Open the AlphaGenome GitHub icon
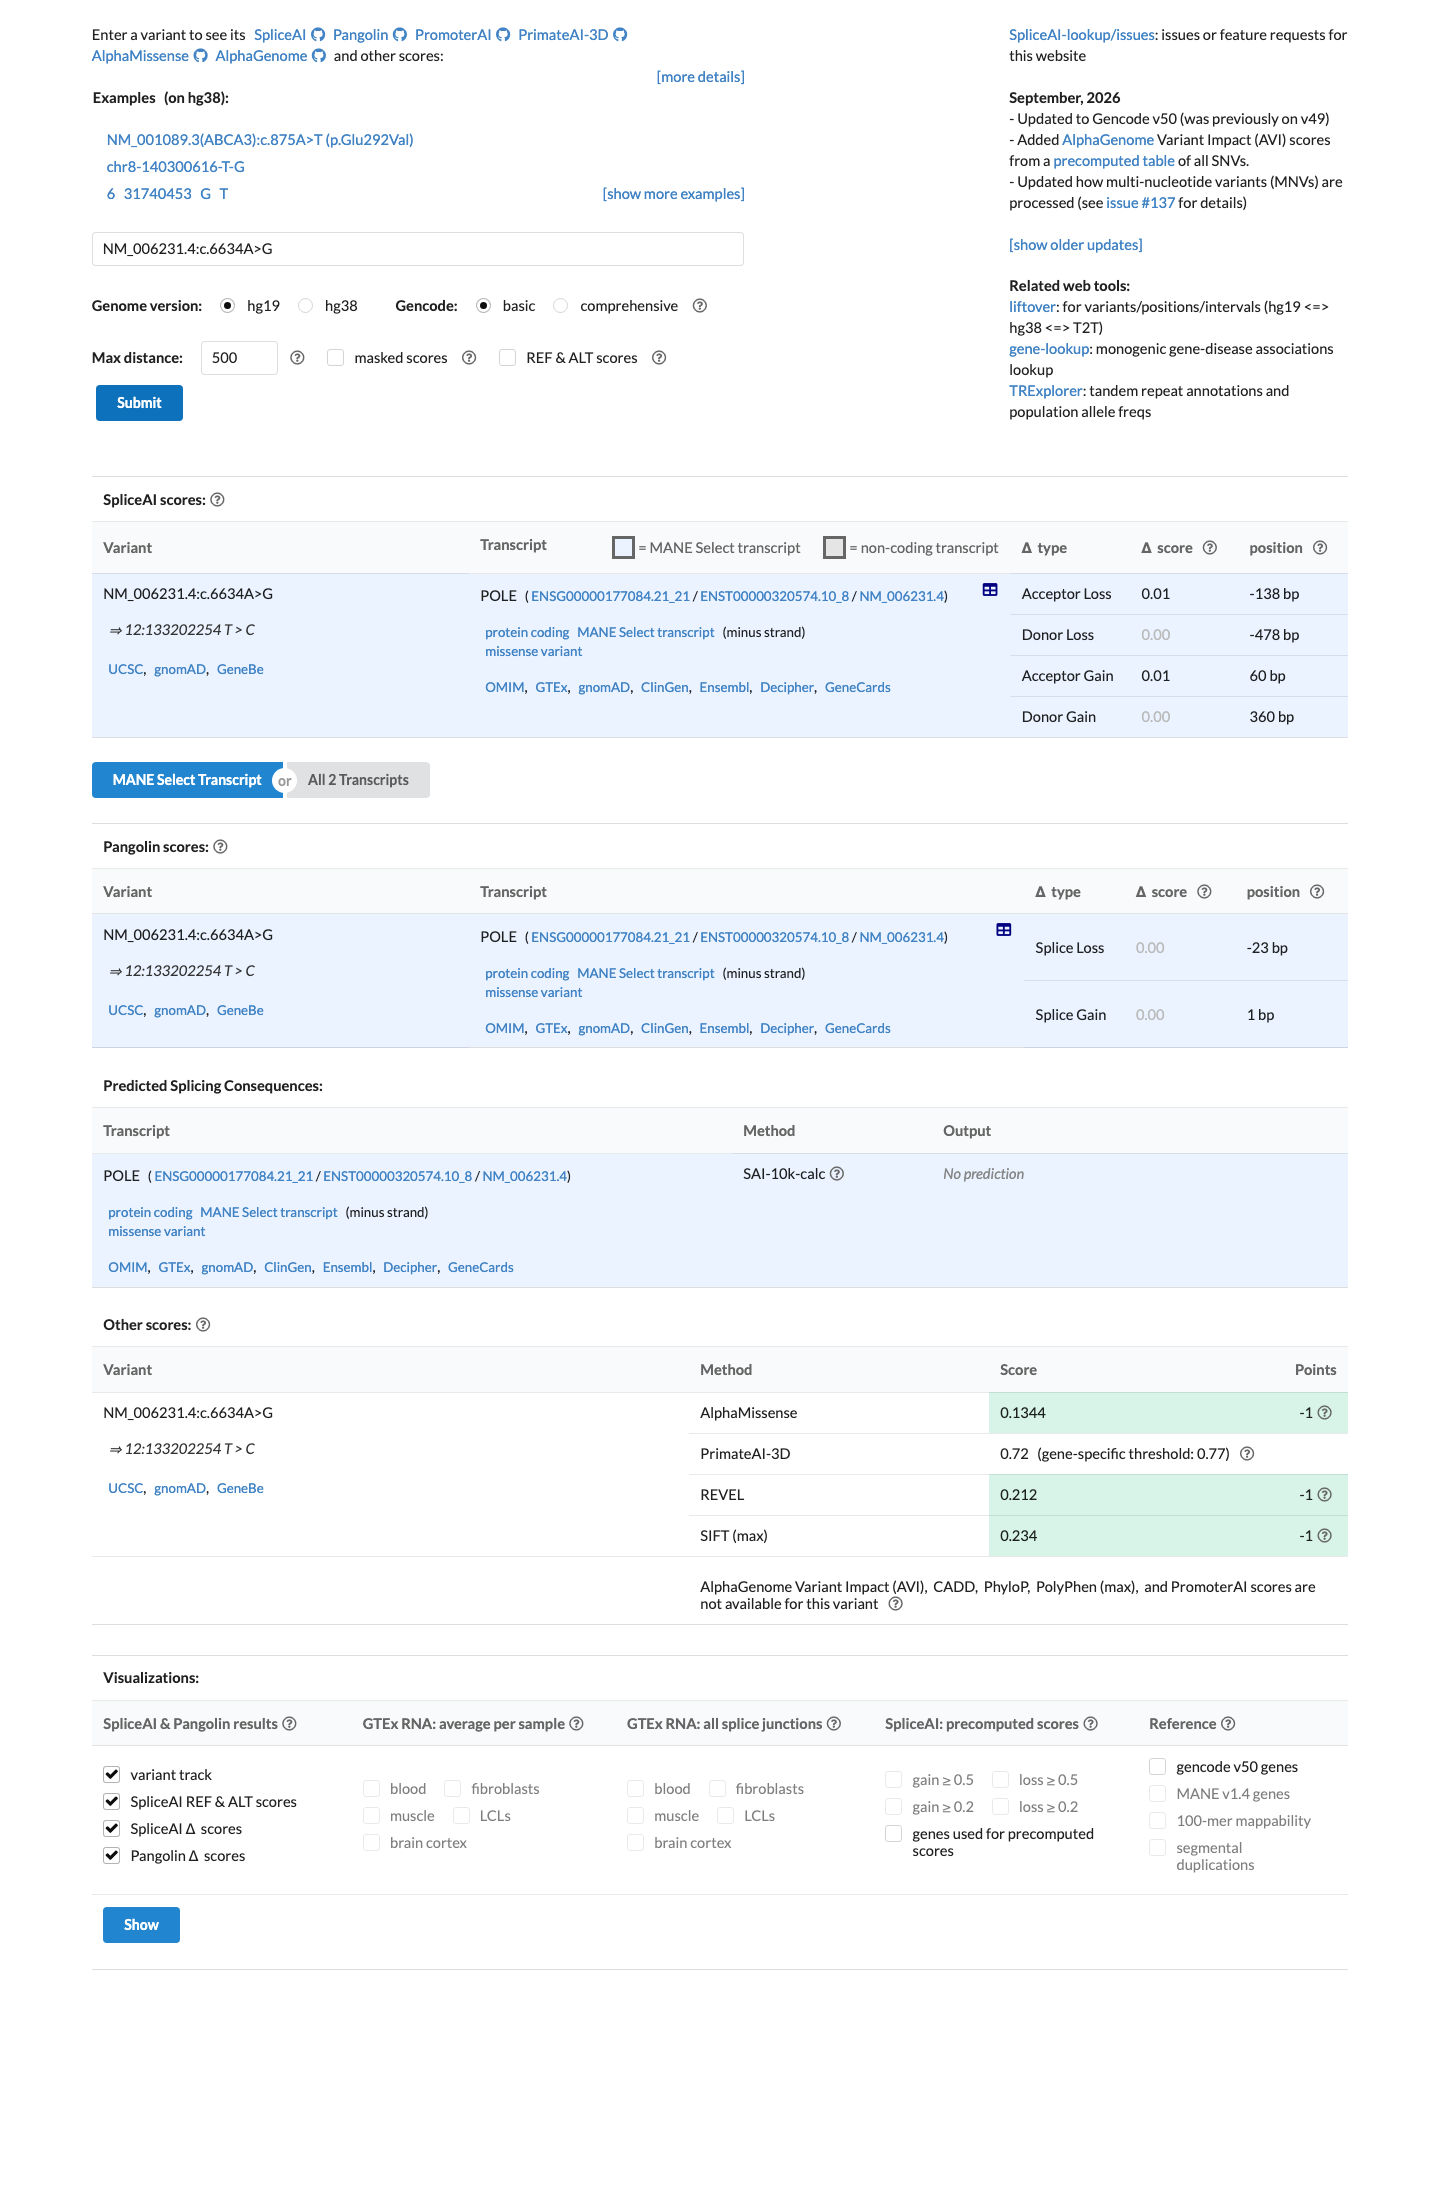The height and width of the screenshot is (2200, 1454). click(x=319, y=56)
